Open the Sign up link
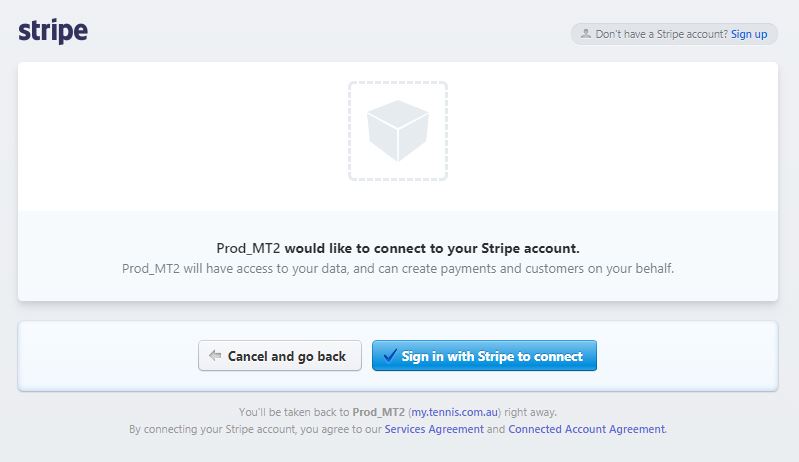Screen dimensions: 799x462 point(749,34)
